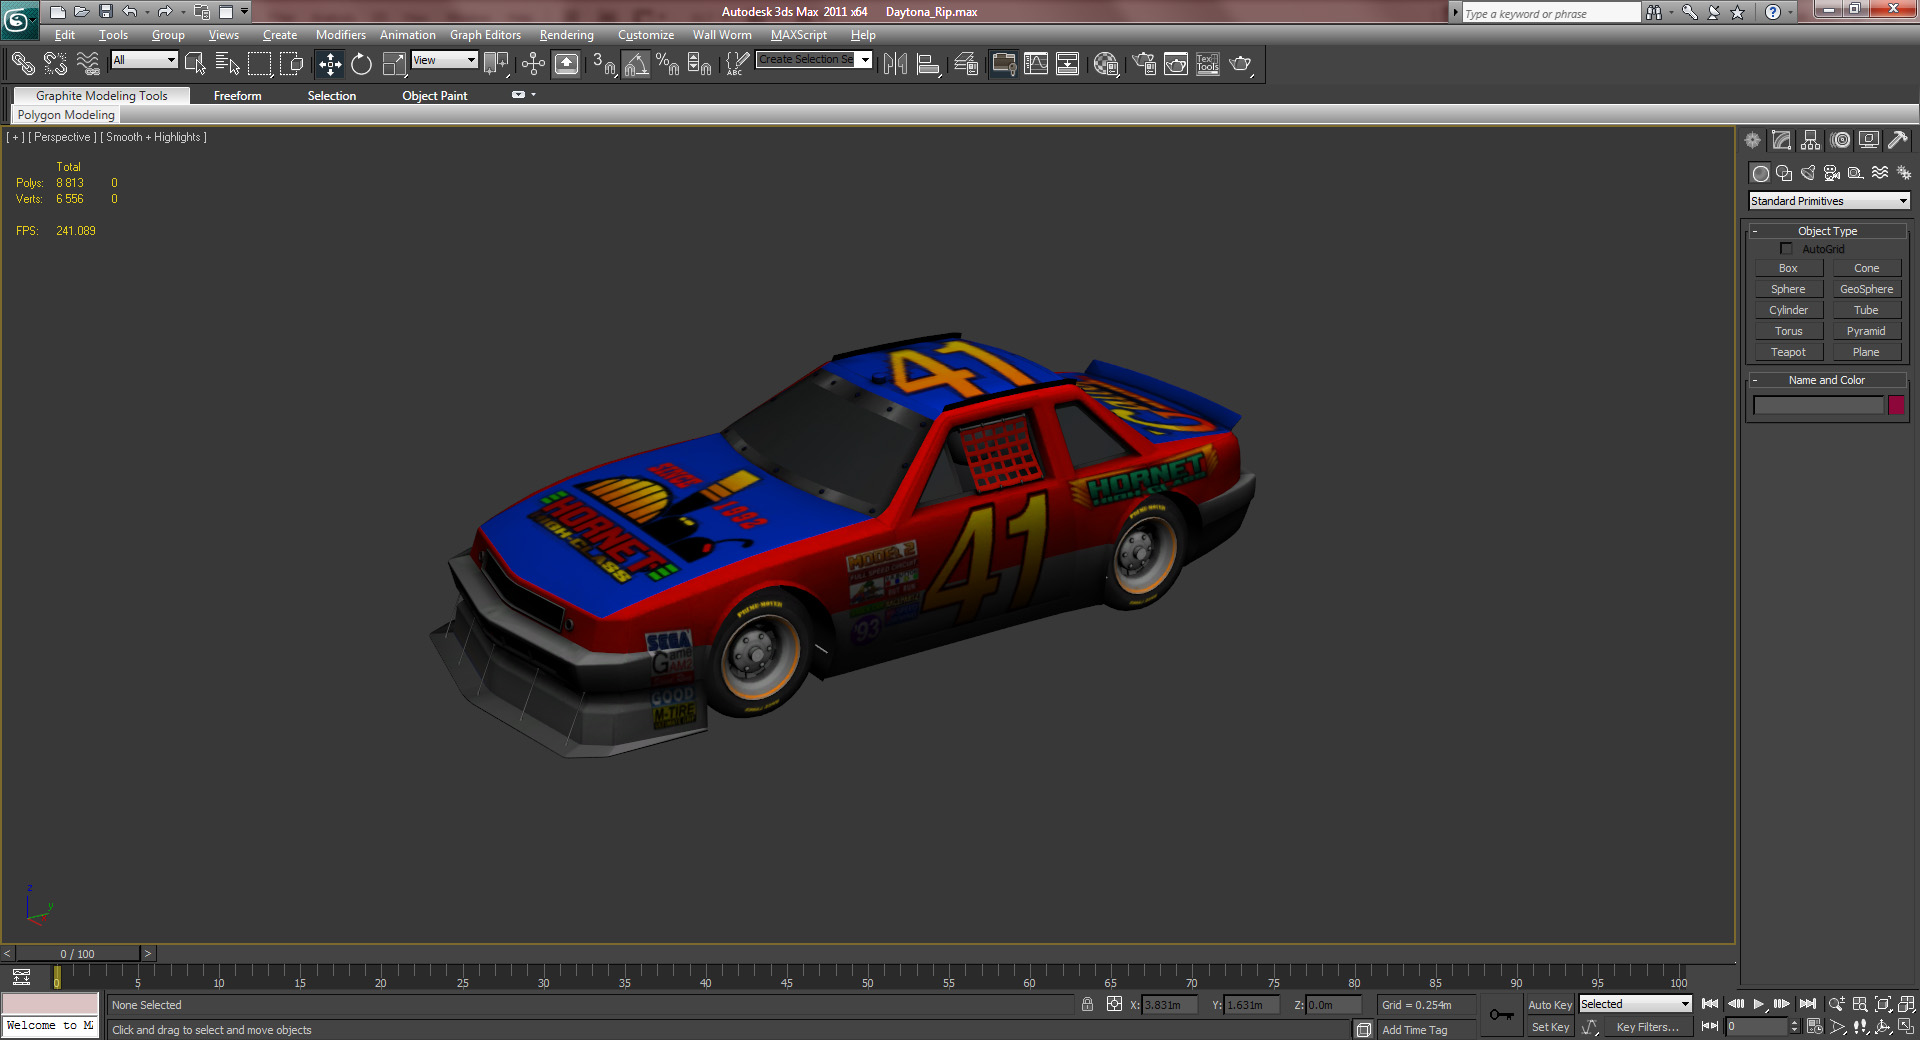The height and width of the screenshot is (1040, 1920).
Task: Switch to Modify command panel
Action: coord(1781,140)
